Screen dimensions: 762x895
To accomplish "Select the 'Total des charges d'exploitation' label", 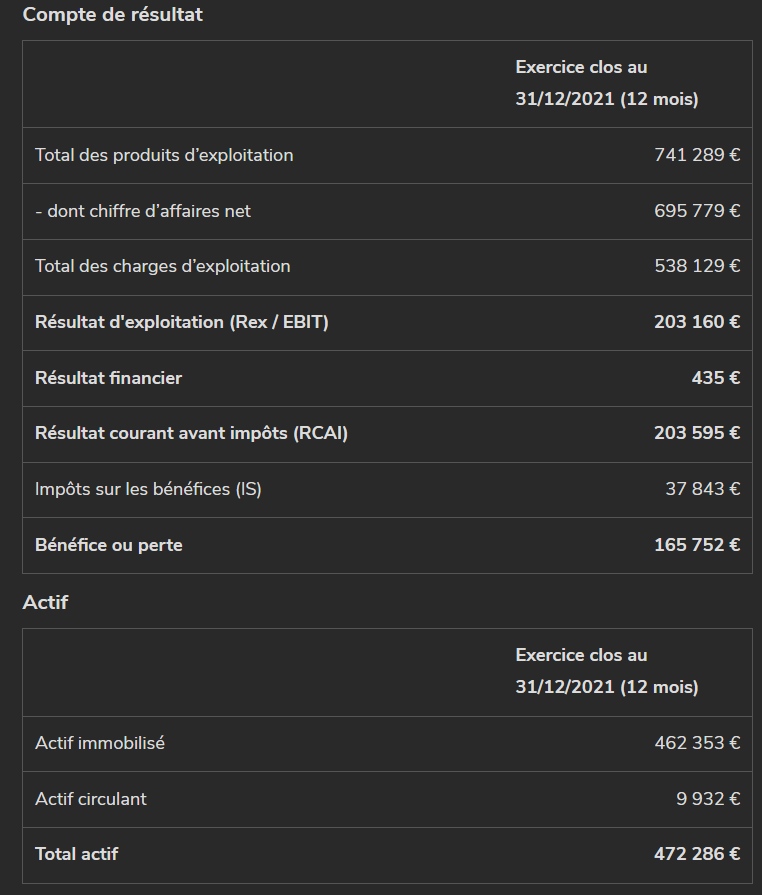I will click(x=163, y=267).
